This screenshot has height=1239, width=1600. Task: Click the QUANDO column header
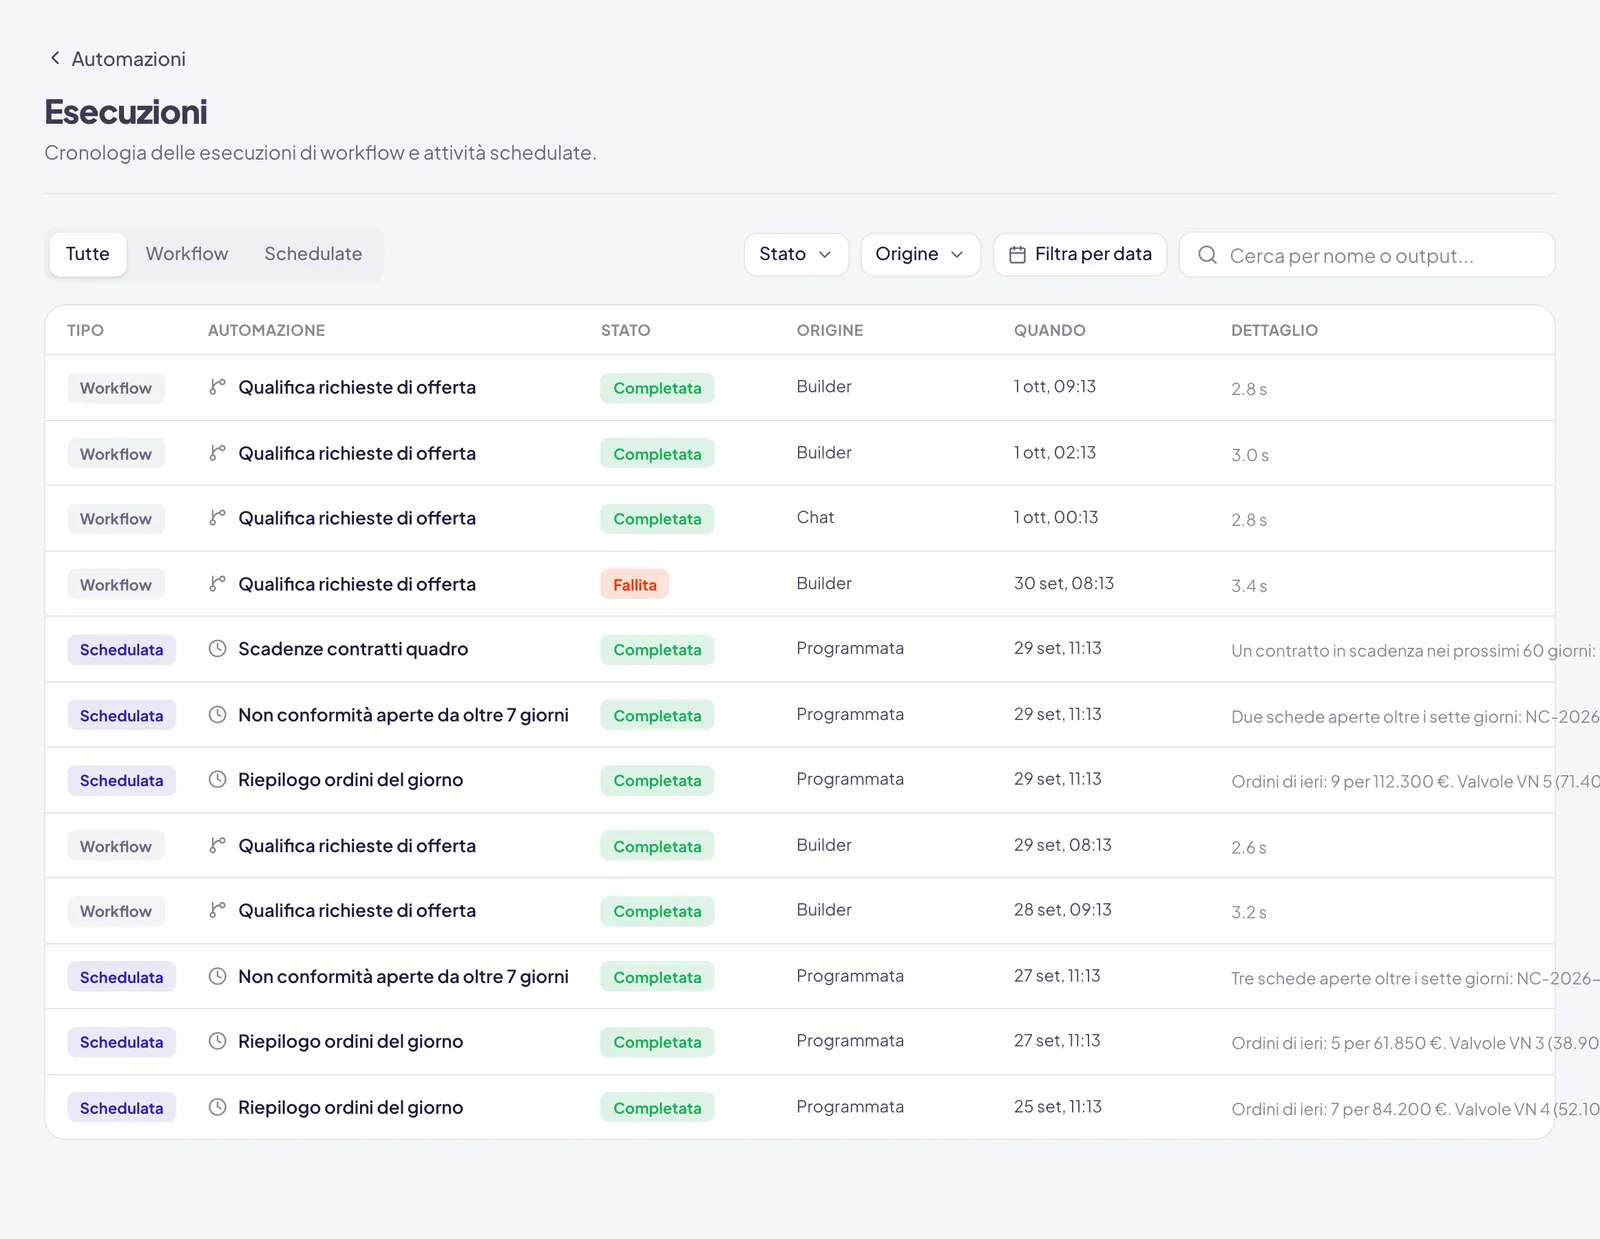[x=1050, y=330]
